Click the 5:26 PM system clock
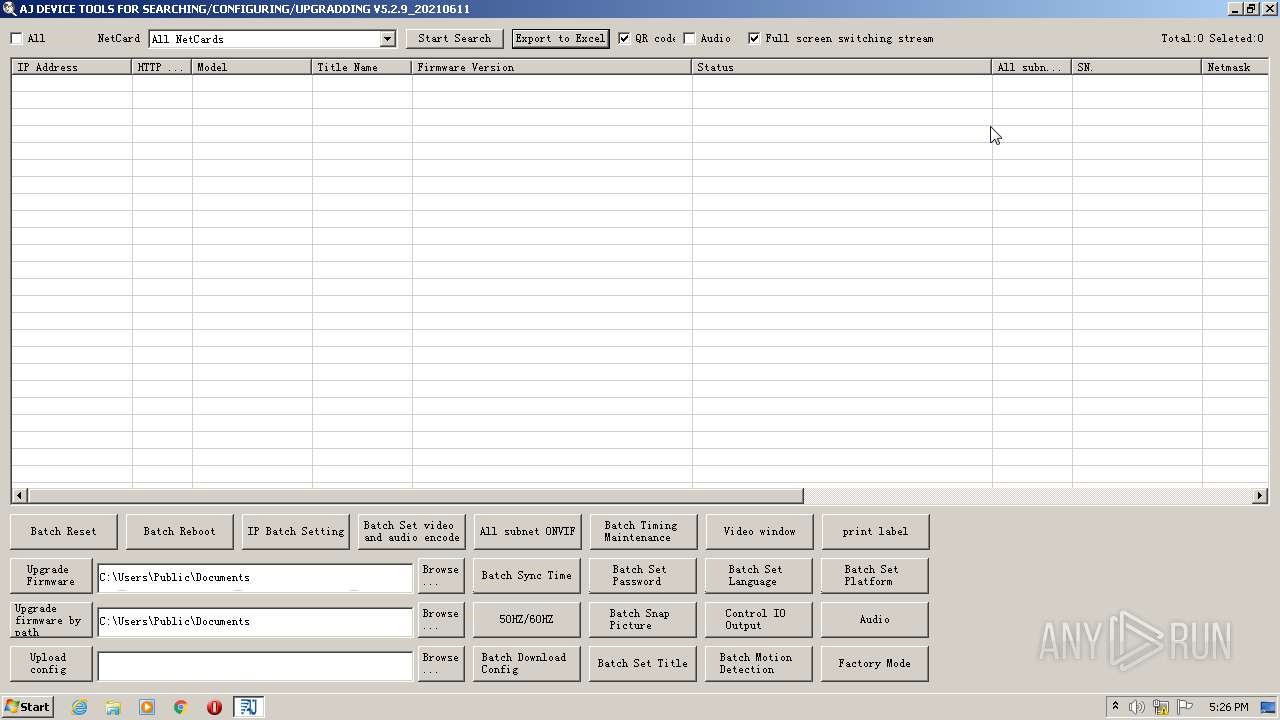Image resolution: width=1280 pixels, height=720 pixels. [1228, 707]
